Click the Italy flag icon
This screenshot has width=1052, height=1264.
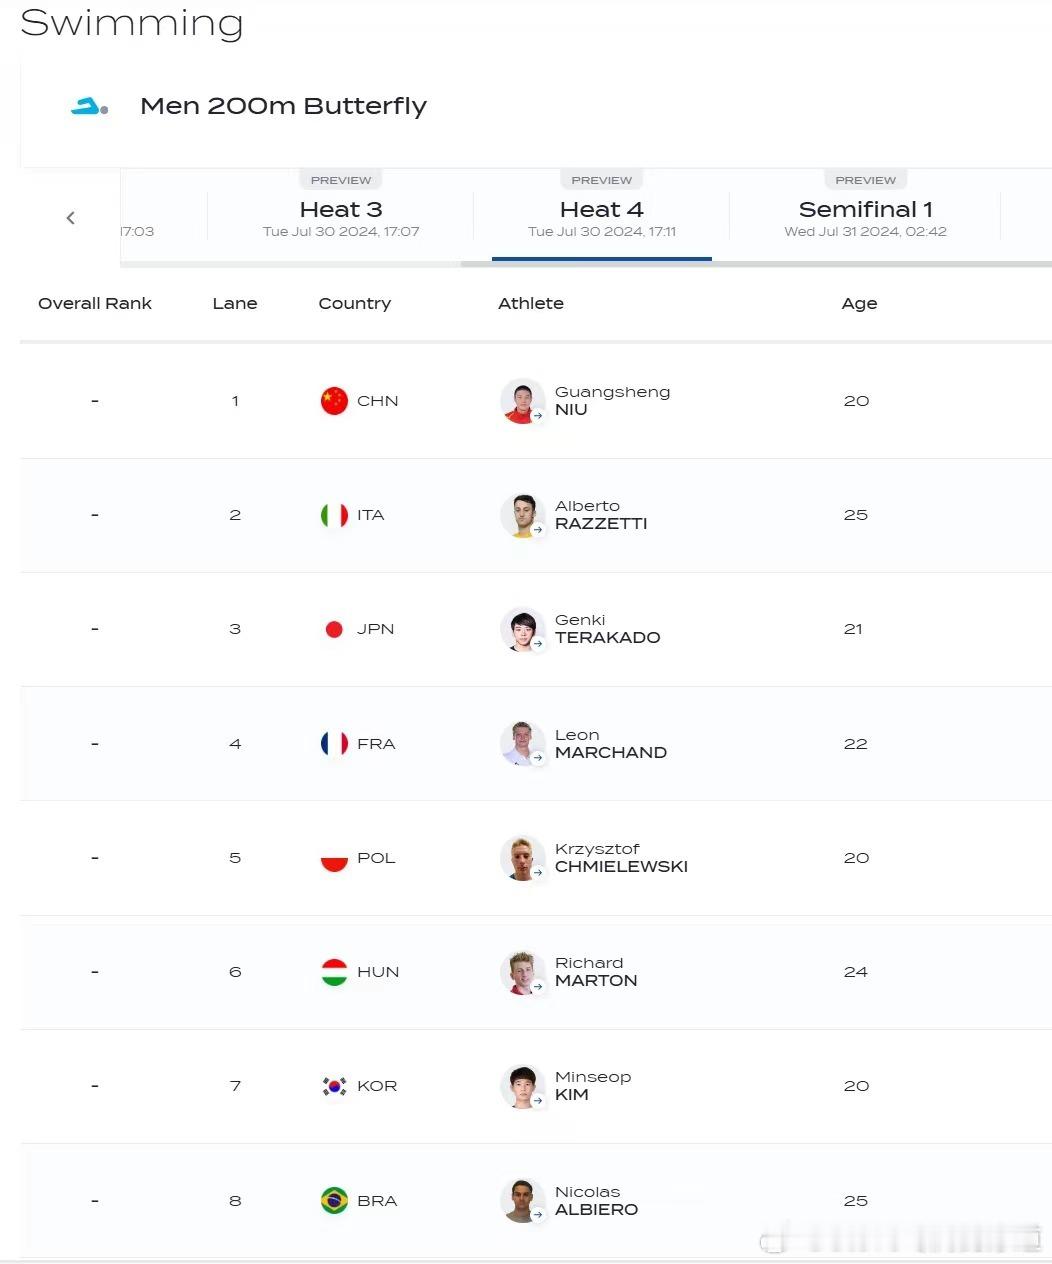tap(334, 515)
